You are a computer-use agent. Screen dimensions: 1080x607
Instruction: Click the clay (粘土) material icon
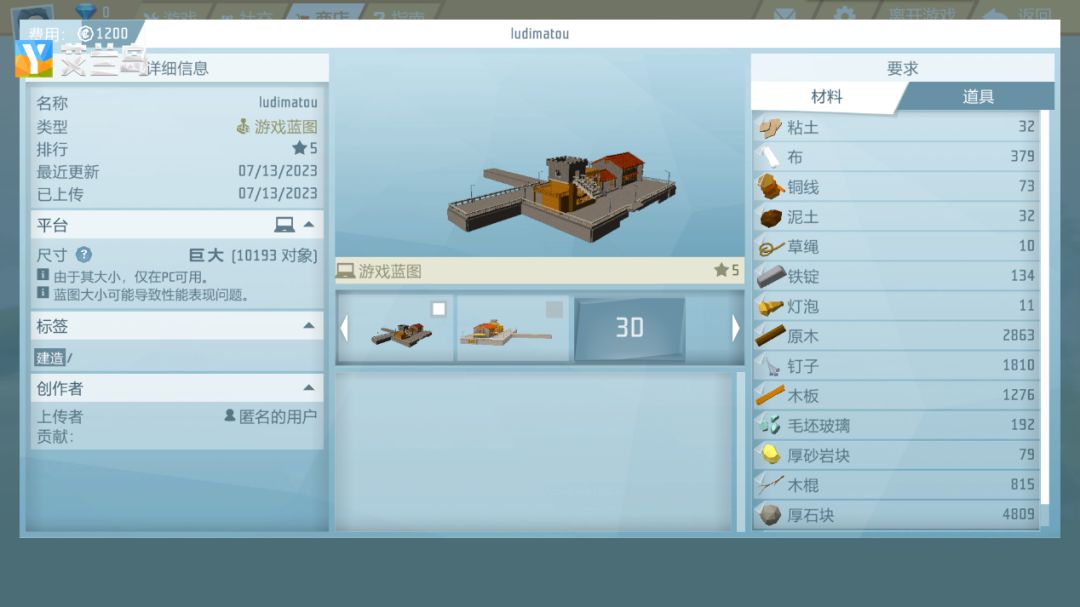(770, 127)
